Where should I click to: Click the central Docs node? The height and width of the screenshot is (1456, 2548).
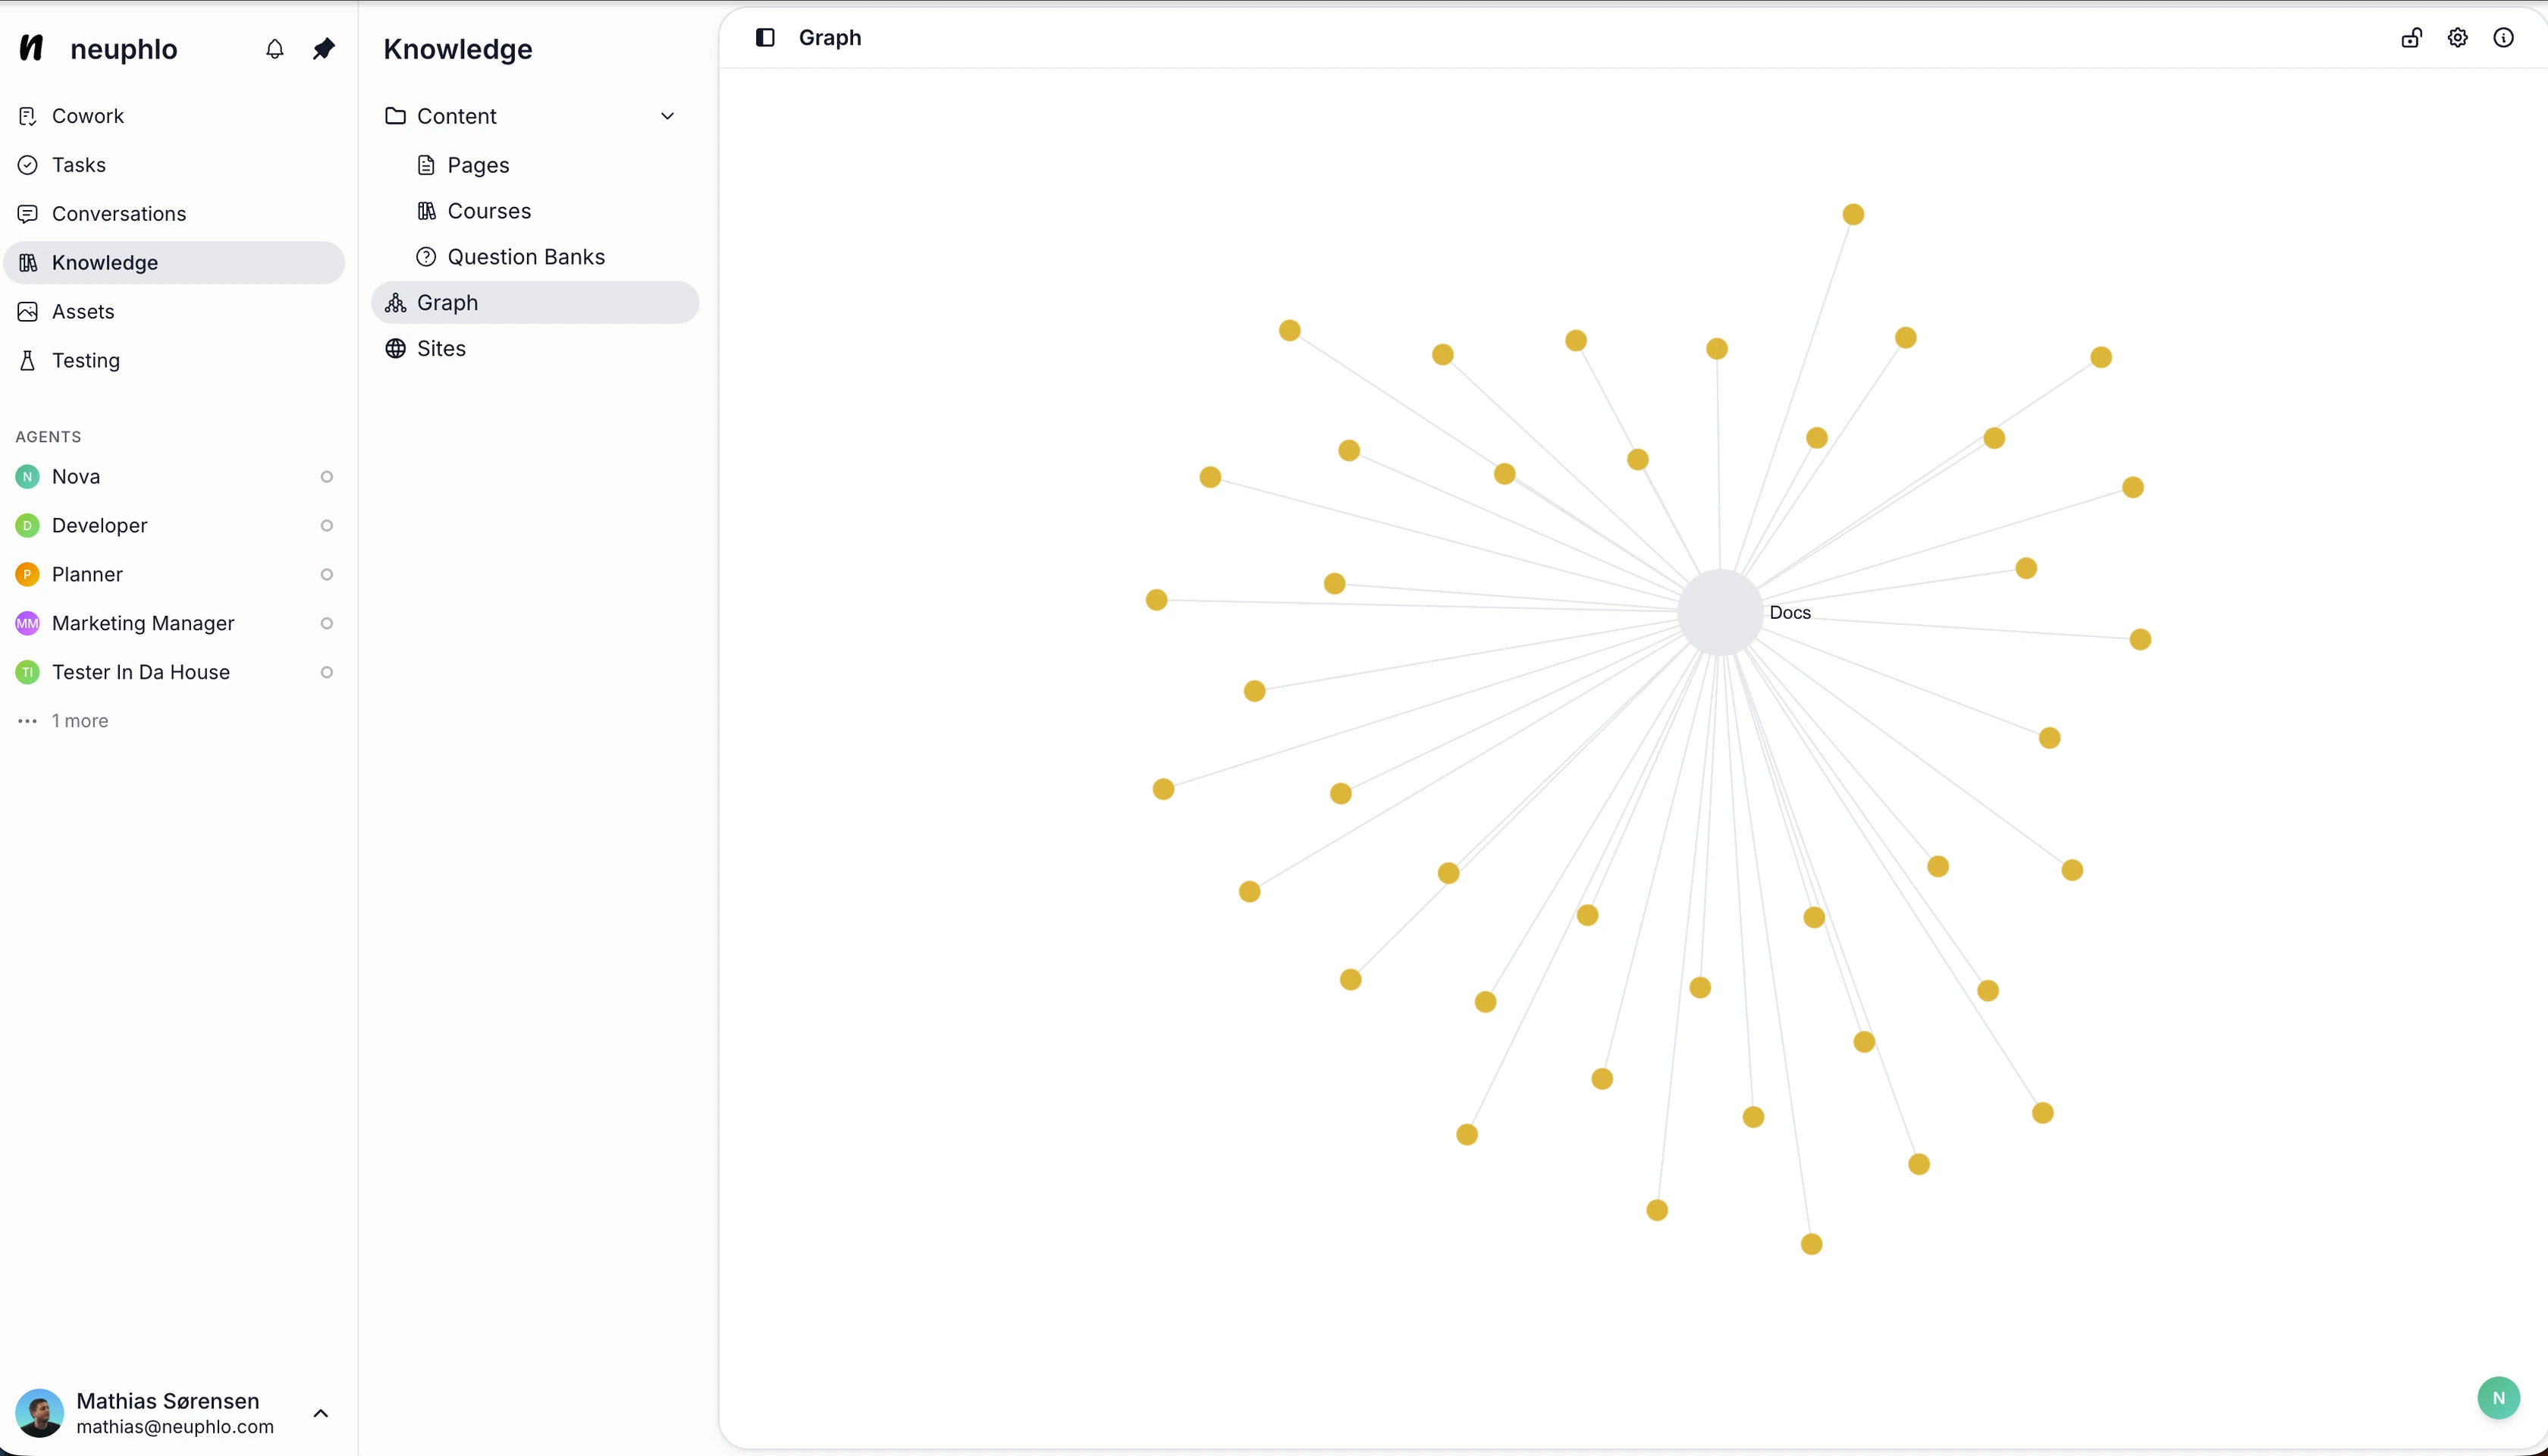[x=1720, y=612]
